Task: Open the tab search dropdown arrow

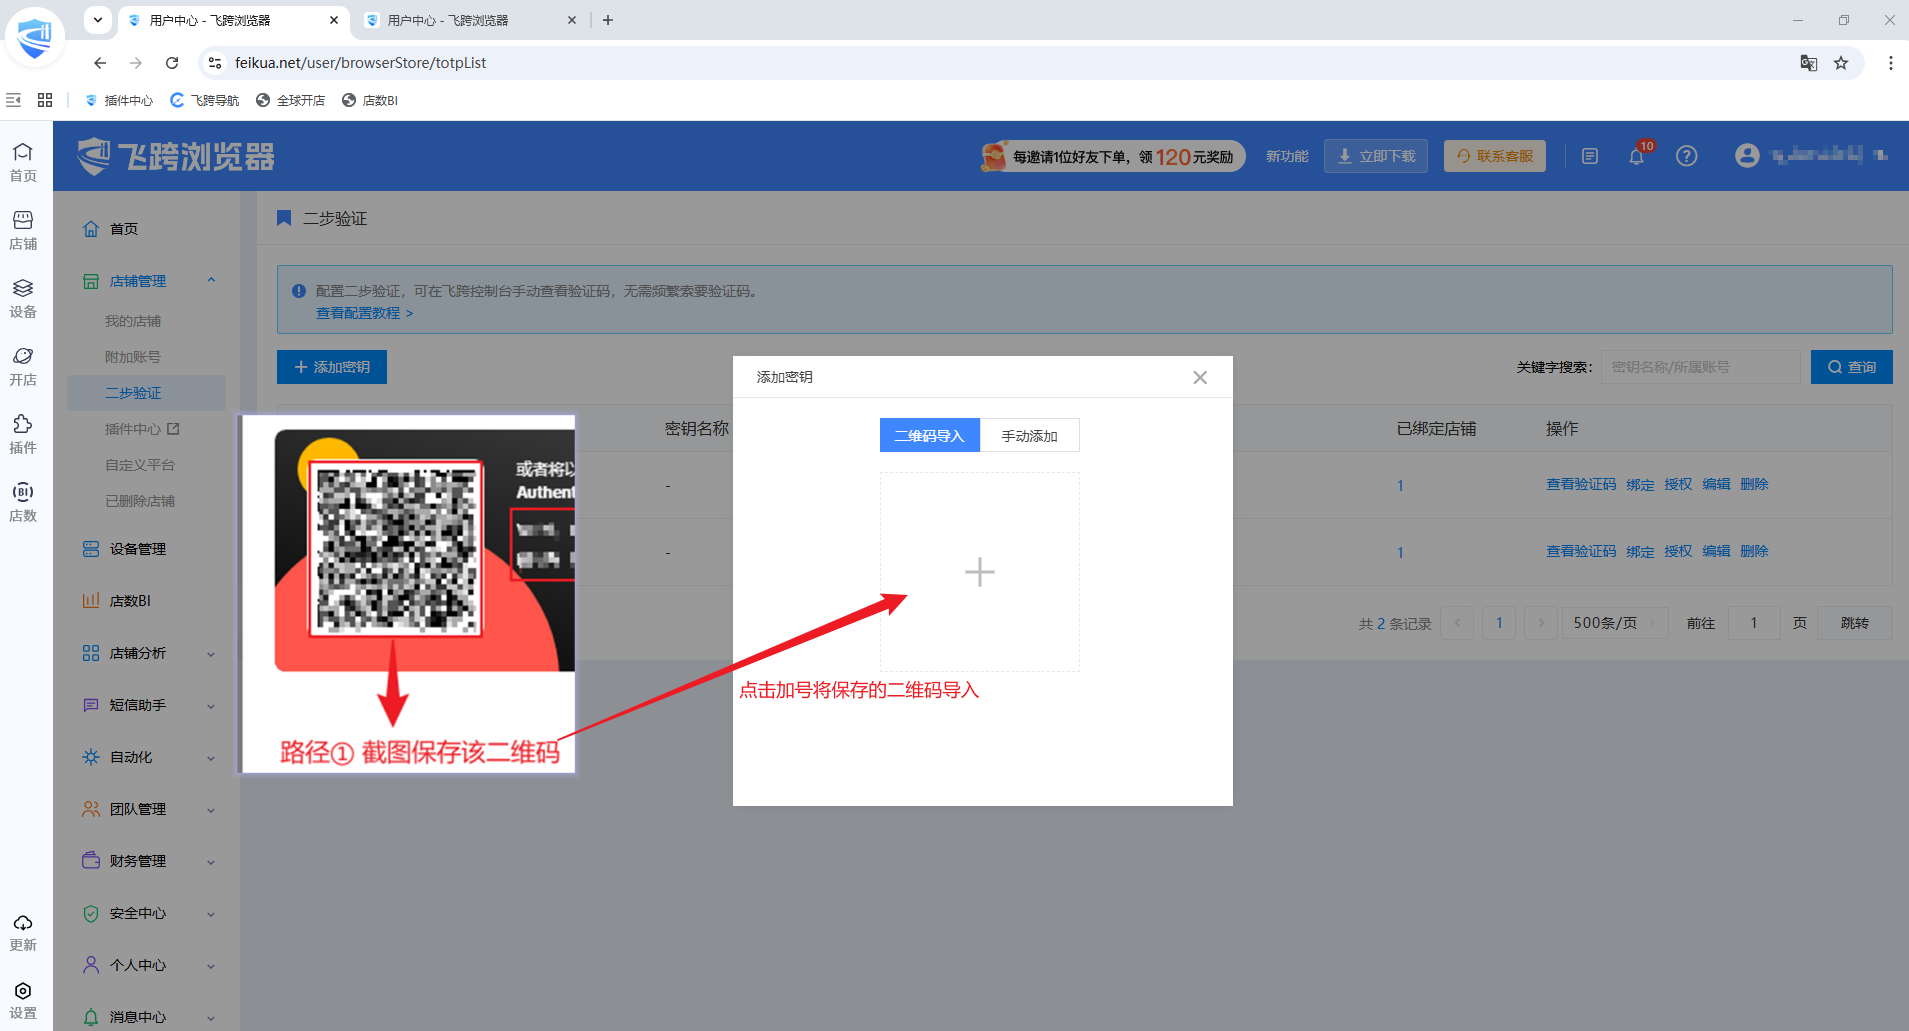Action: pyautogui.click(x=97, y=20)
